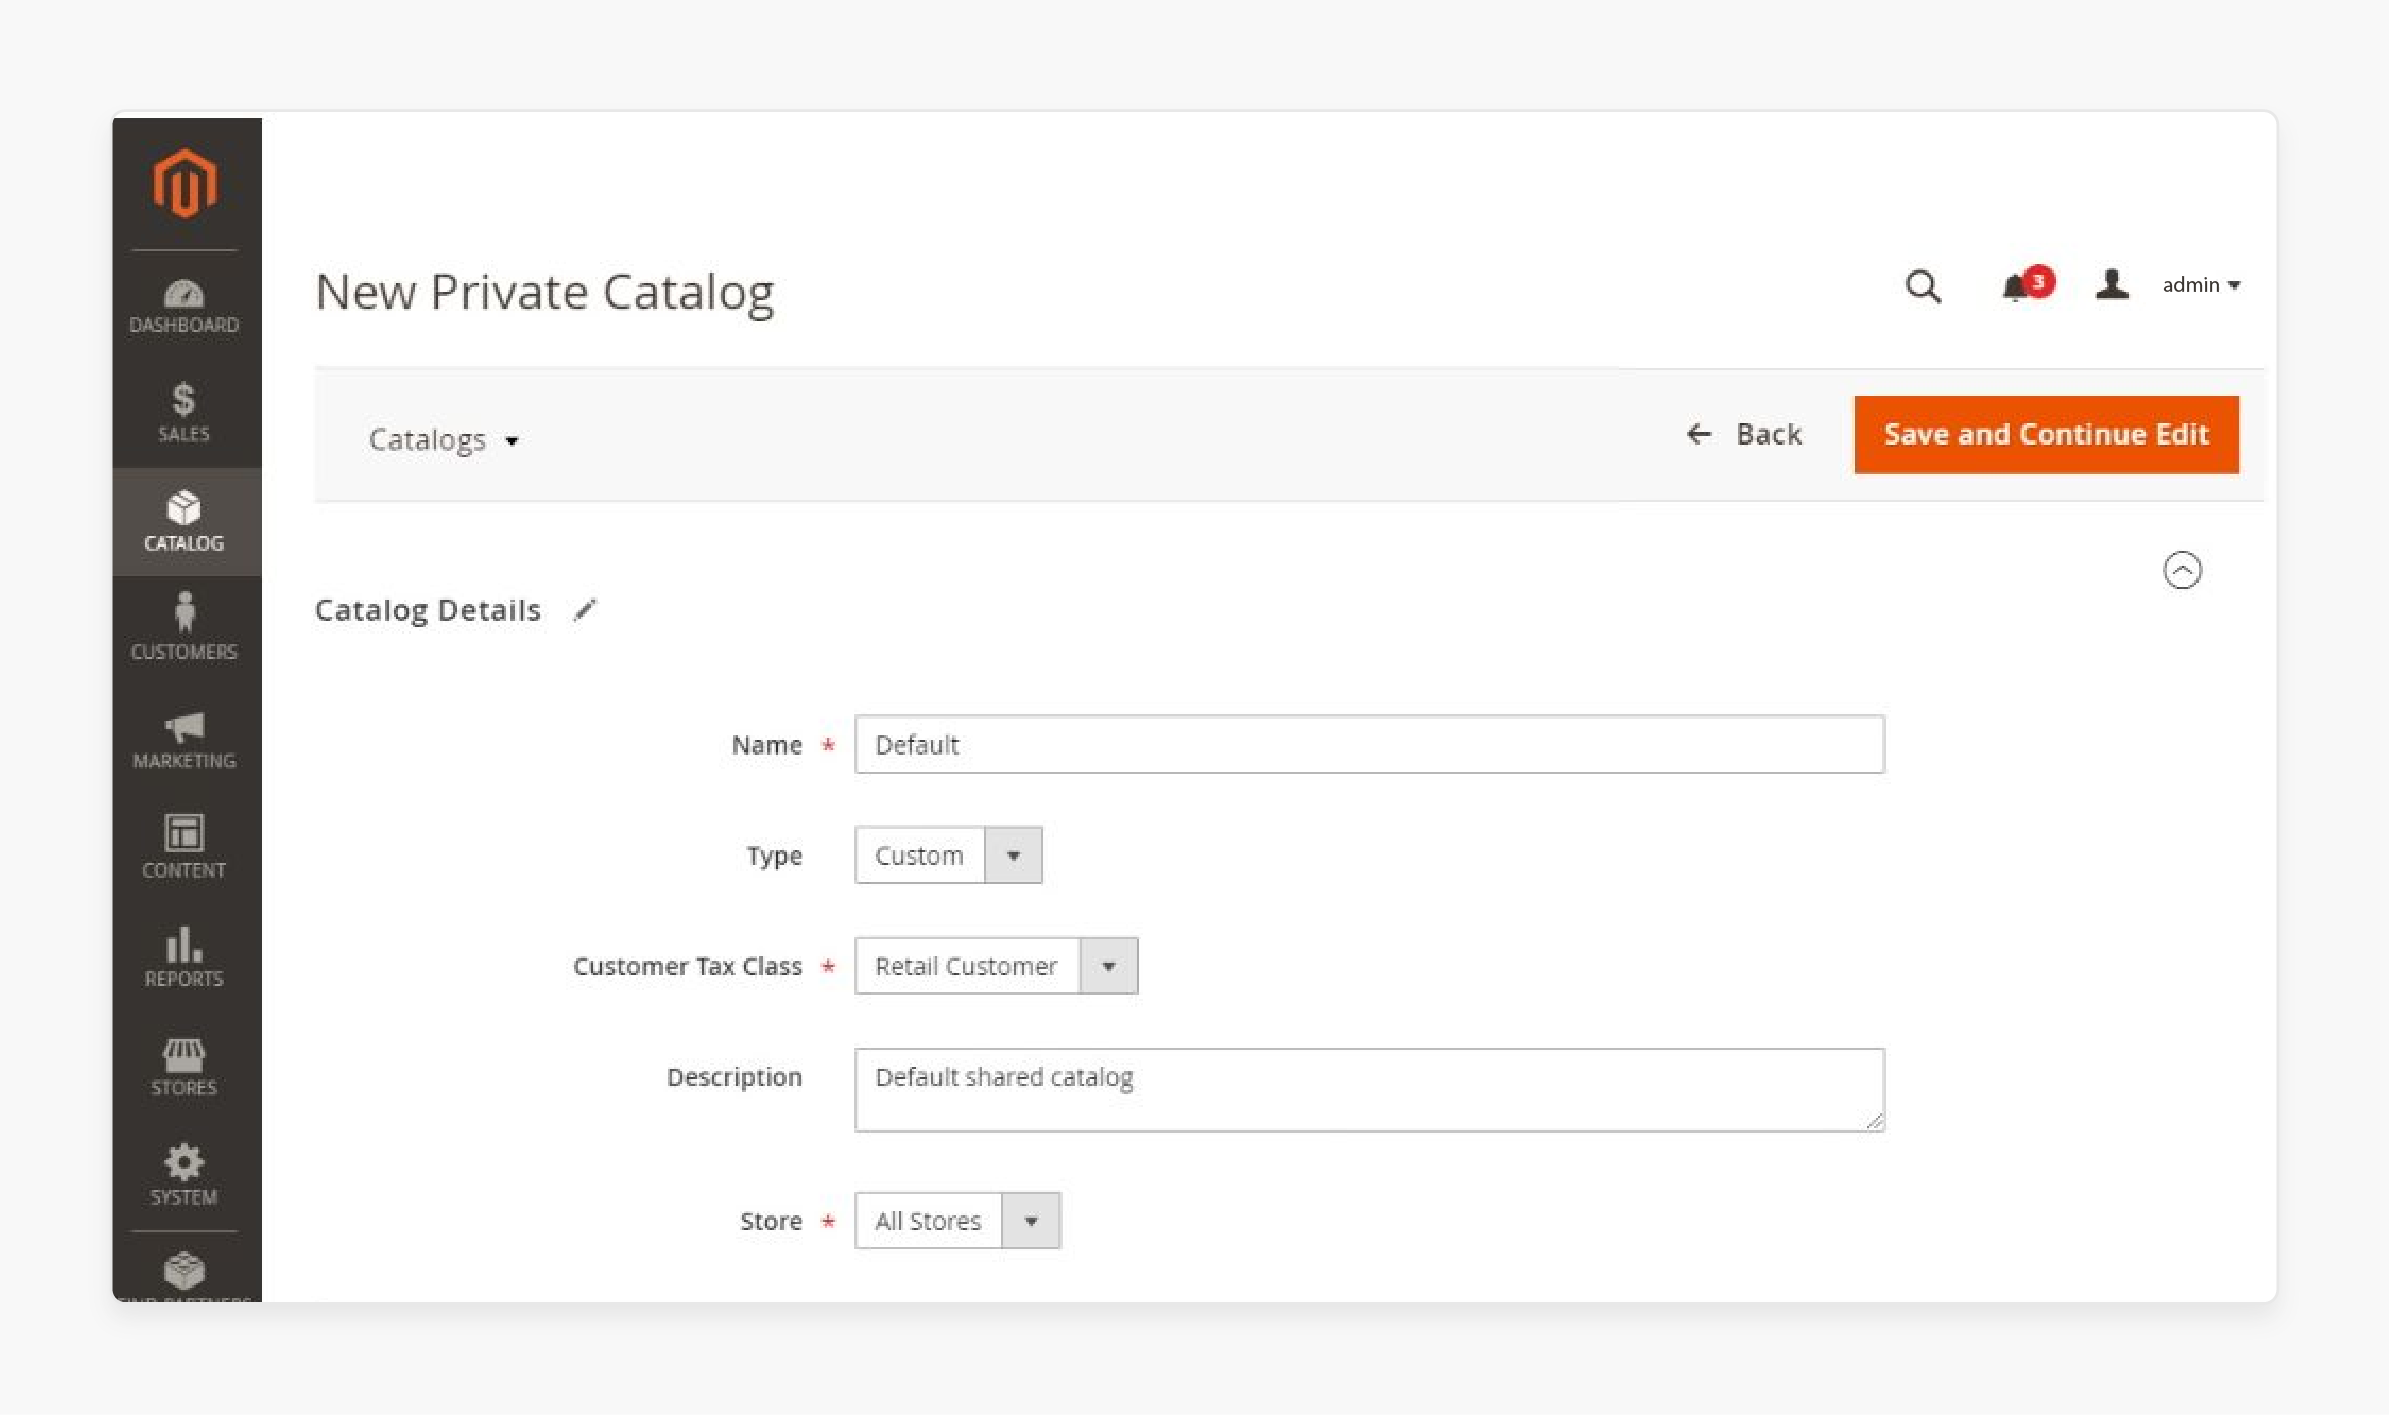Viewport: 2389px width, 1415px height.
Task: Click into the Name input field
Action: (1369, 744)
